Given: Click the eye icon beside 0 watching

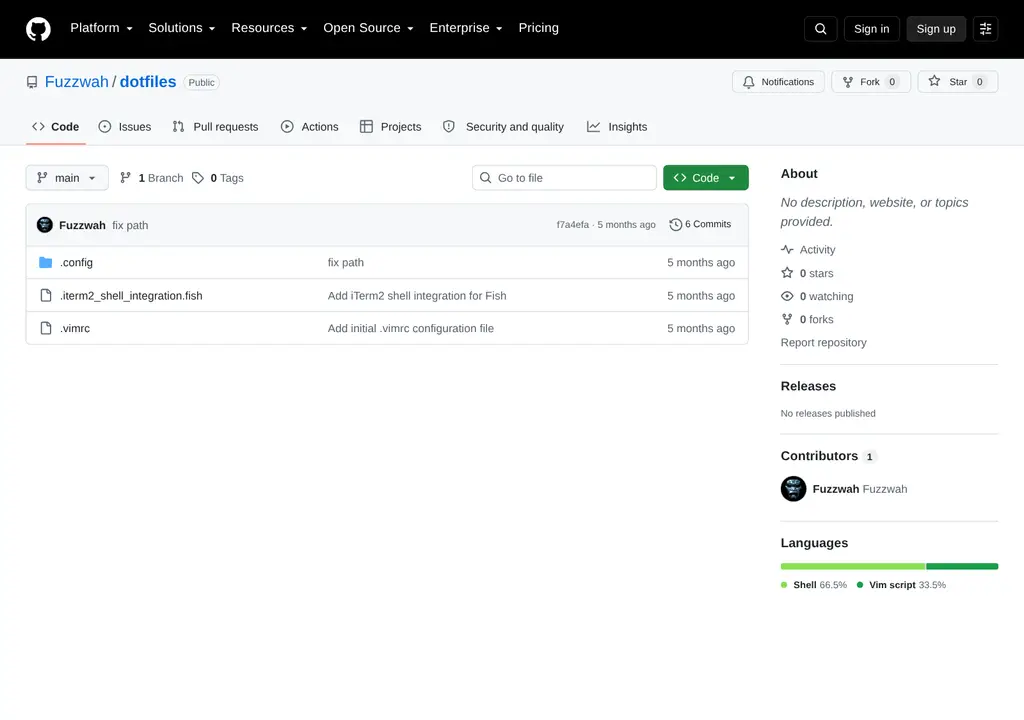Looking at the screenshot, I should [787, 296].
